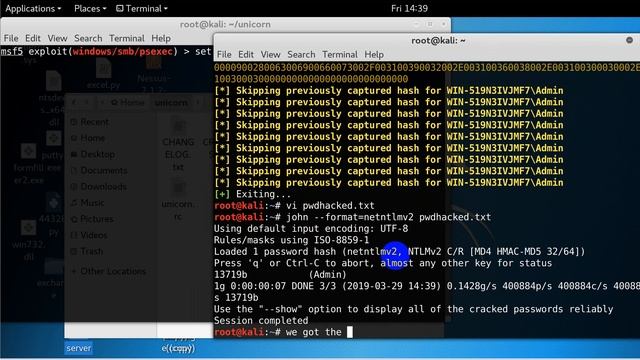Select Pictures in file manager sidebar
This screenshot has height=360, width=640.
[x=96, y=219]
